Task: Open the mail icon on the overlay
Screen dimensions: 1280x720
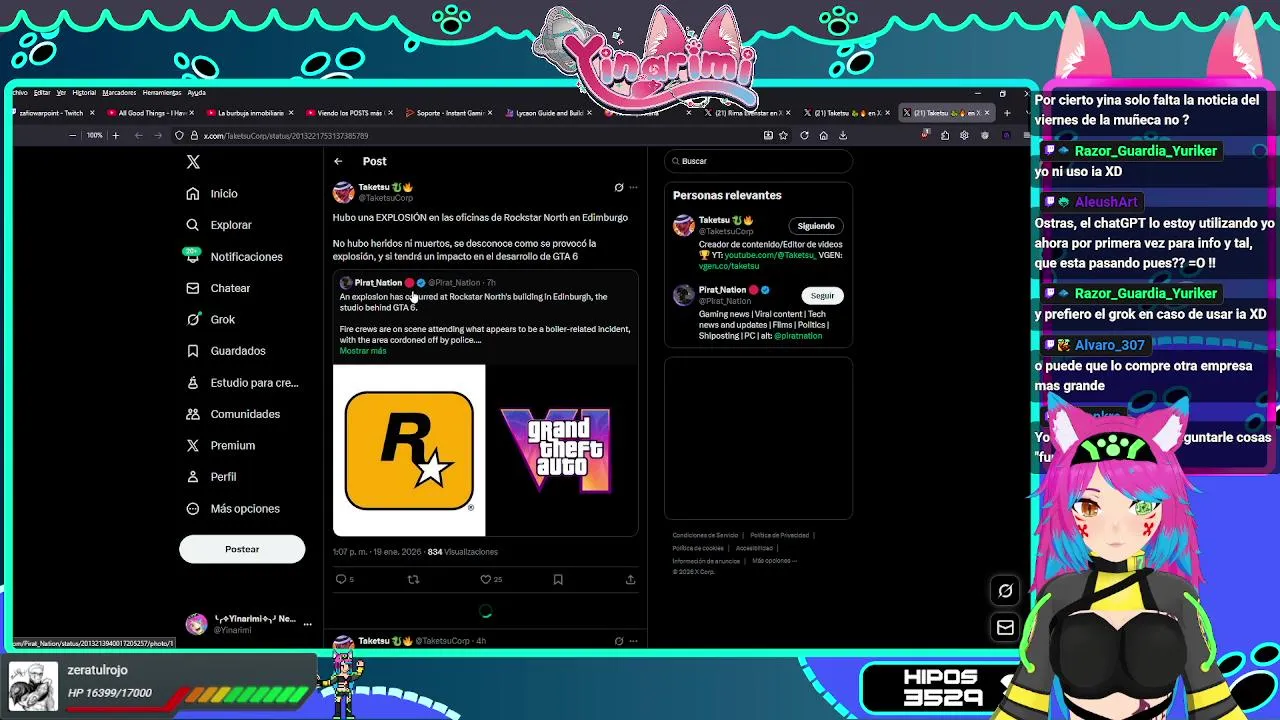Action: (x=1005, y=627)
